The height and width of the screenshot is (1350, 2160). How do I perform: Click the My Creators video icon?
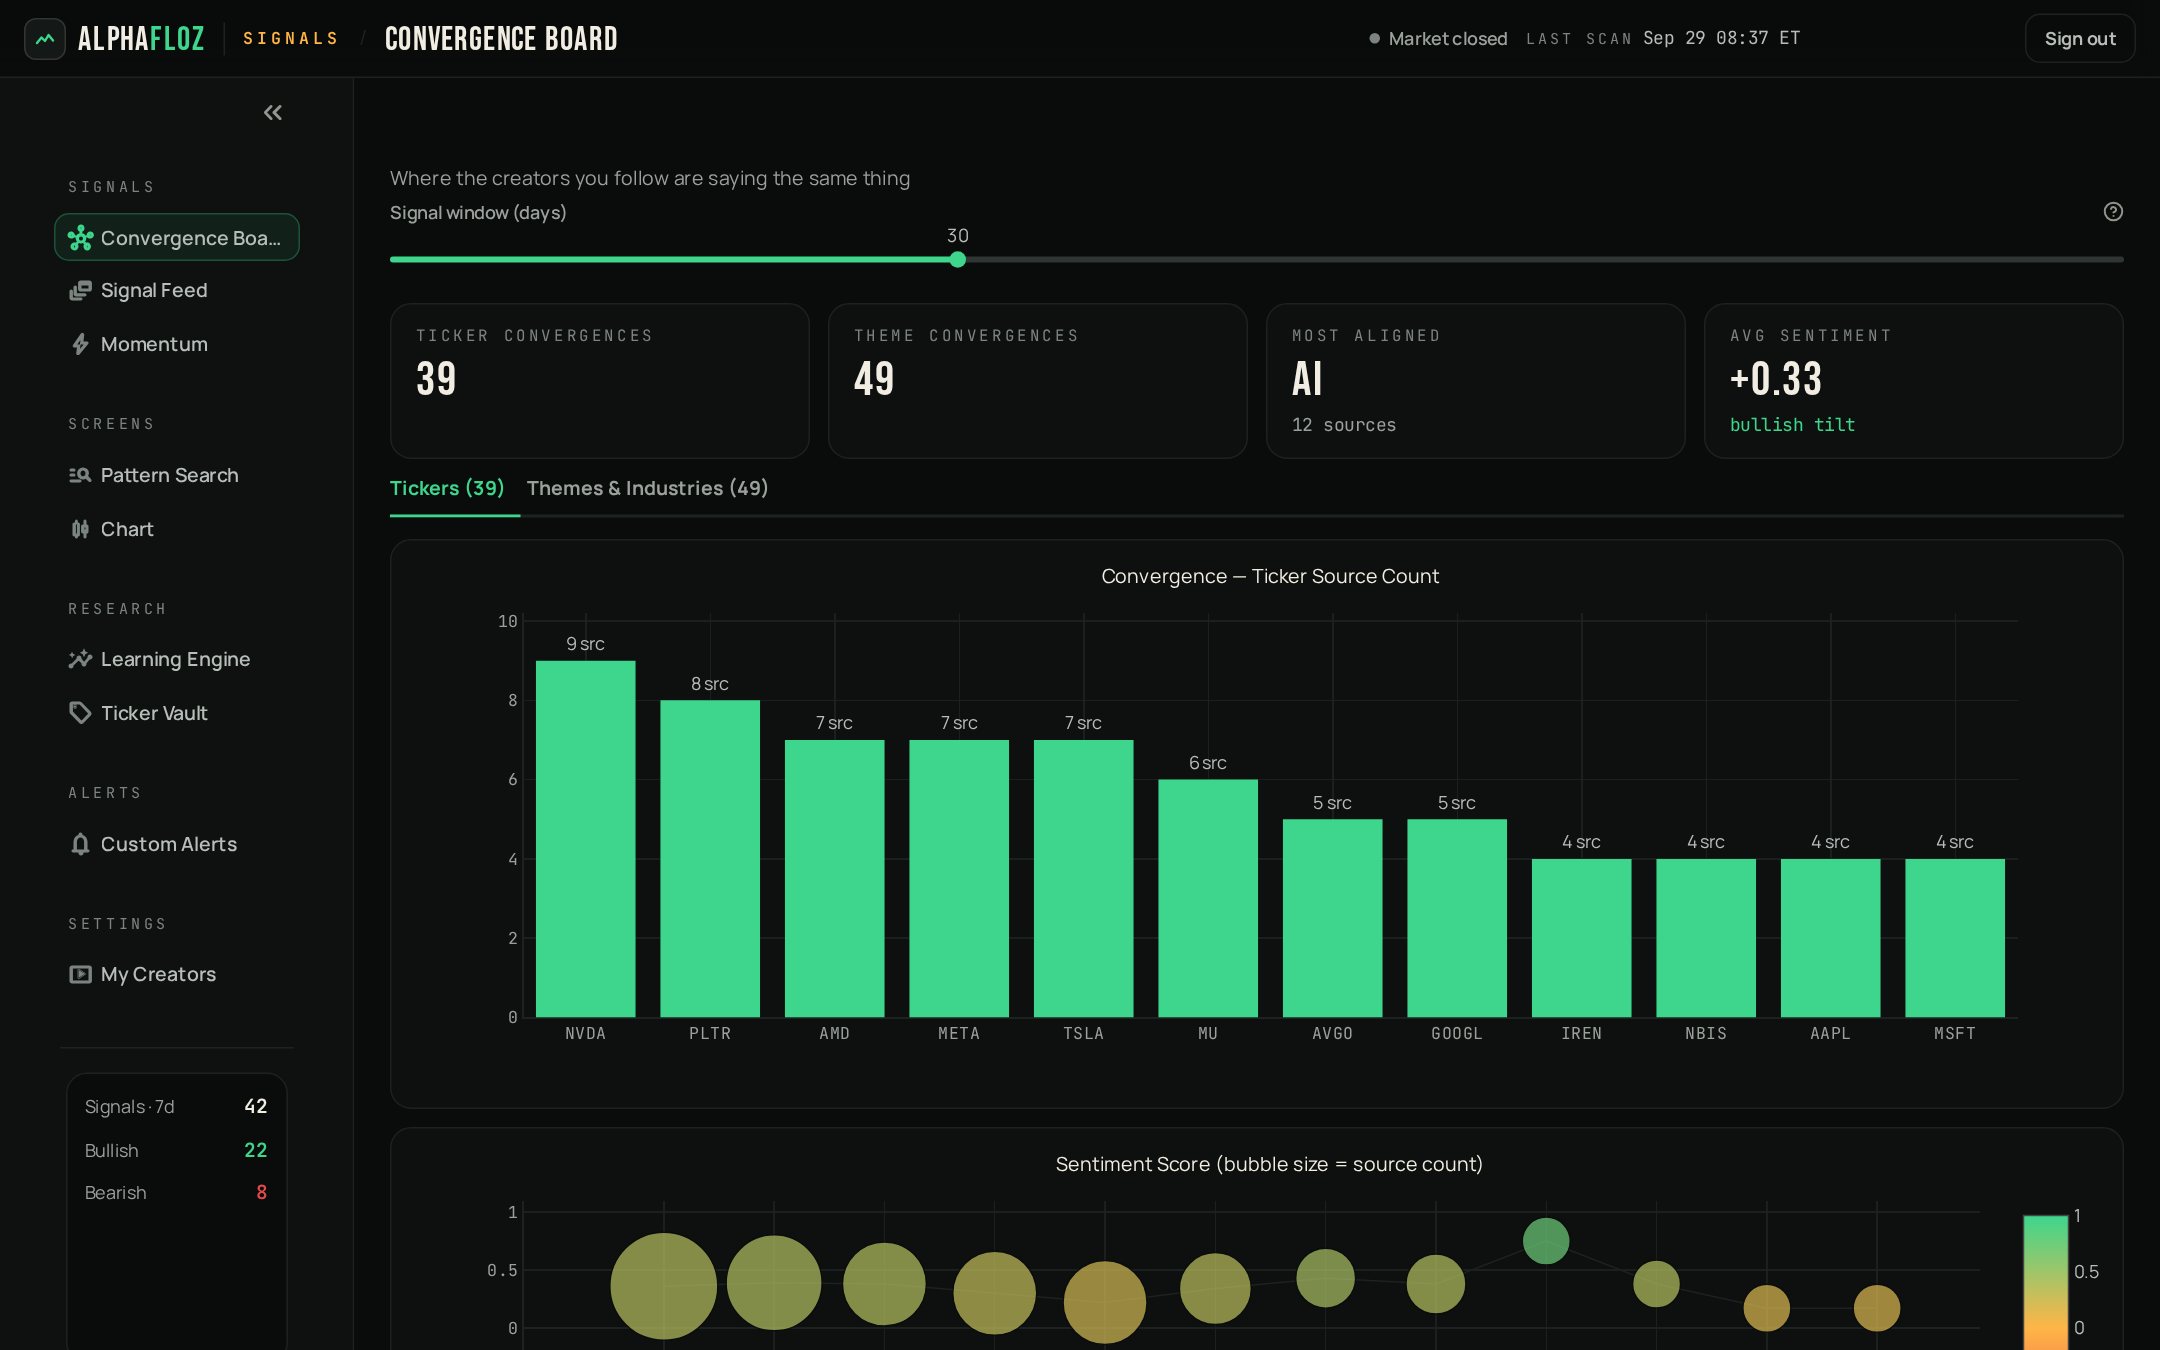click(x=80, y=974)
